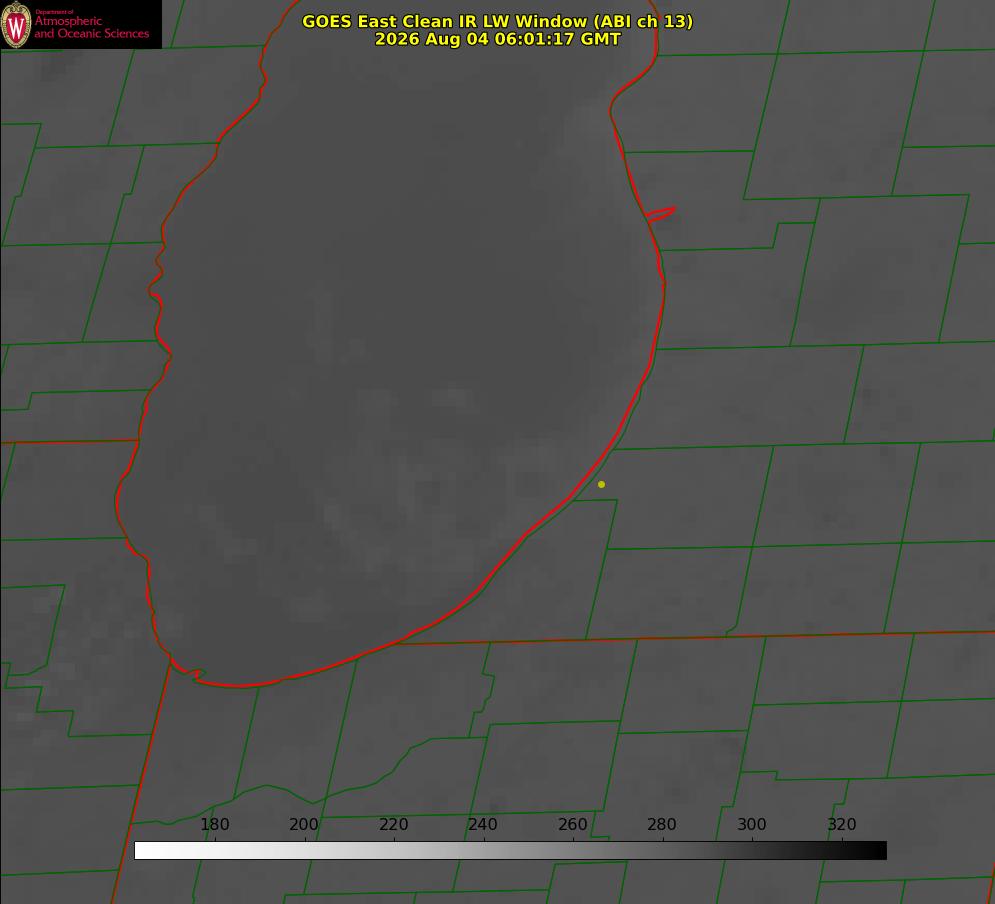Click the black end of the colorbar
This screenshot has height=904, width=995.
click(878, 851)
